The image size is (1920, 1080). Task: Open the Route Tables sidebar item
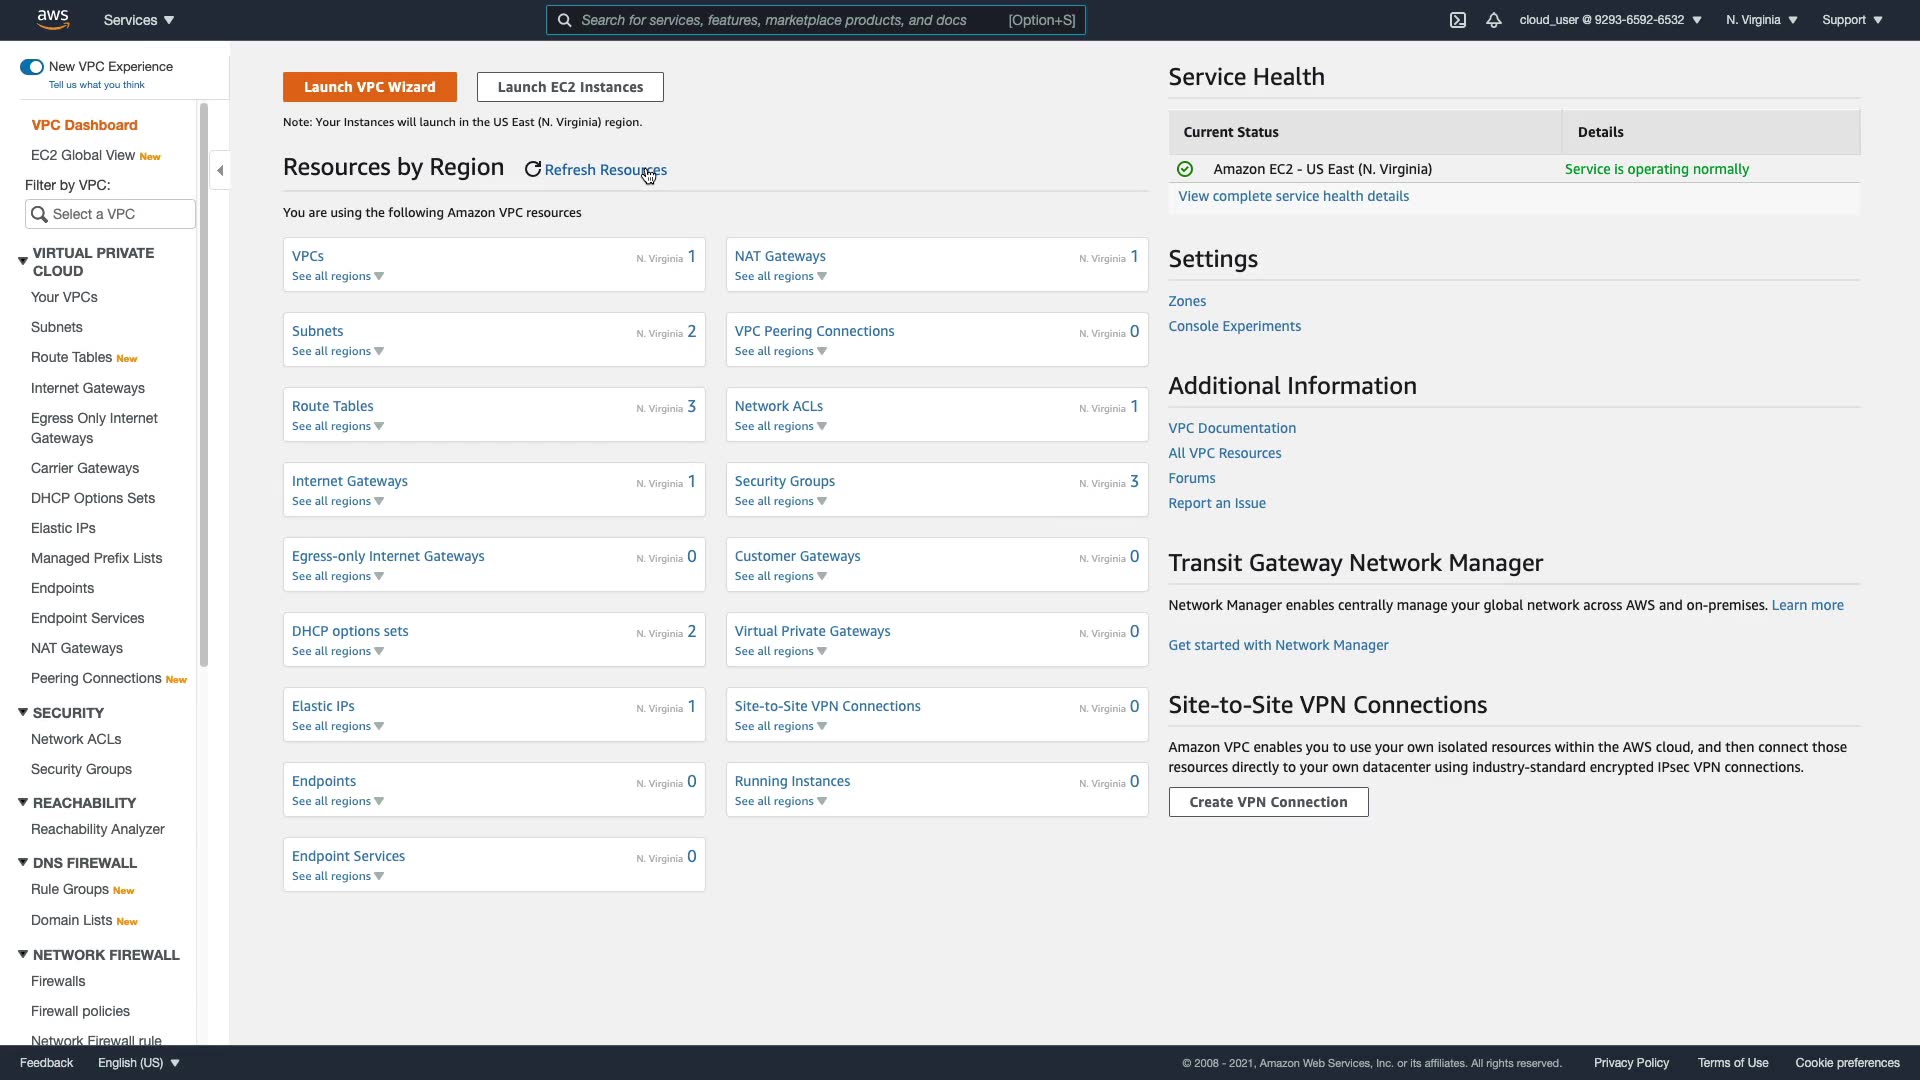tap(71, 357)
